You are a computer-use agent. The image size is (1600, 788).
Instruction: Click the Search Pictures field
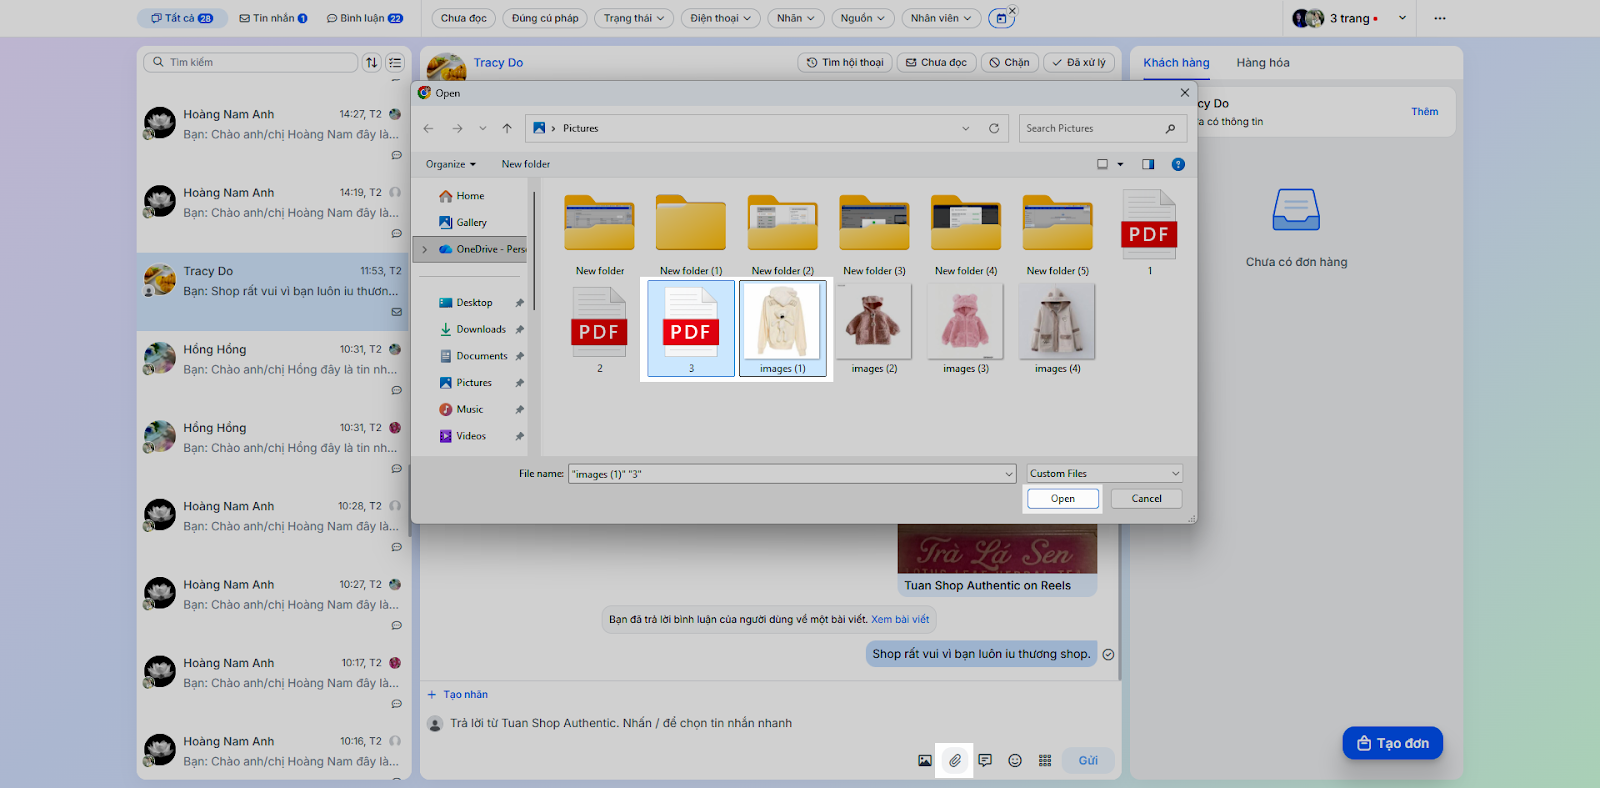coord(1102,128)
